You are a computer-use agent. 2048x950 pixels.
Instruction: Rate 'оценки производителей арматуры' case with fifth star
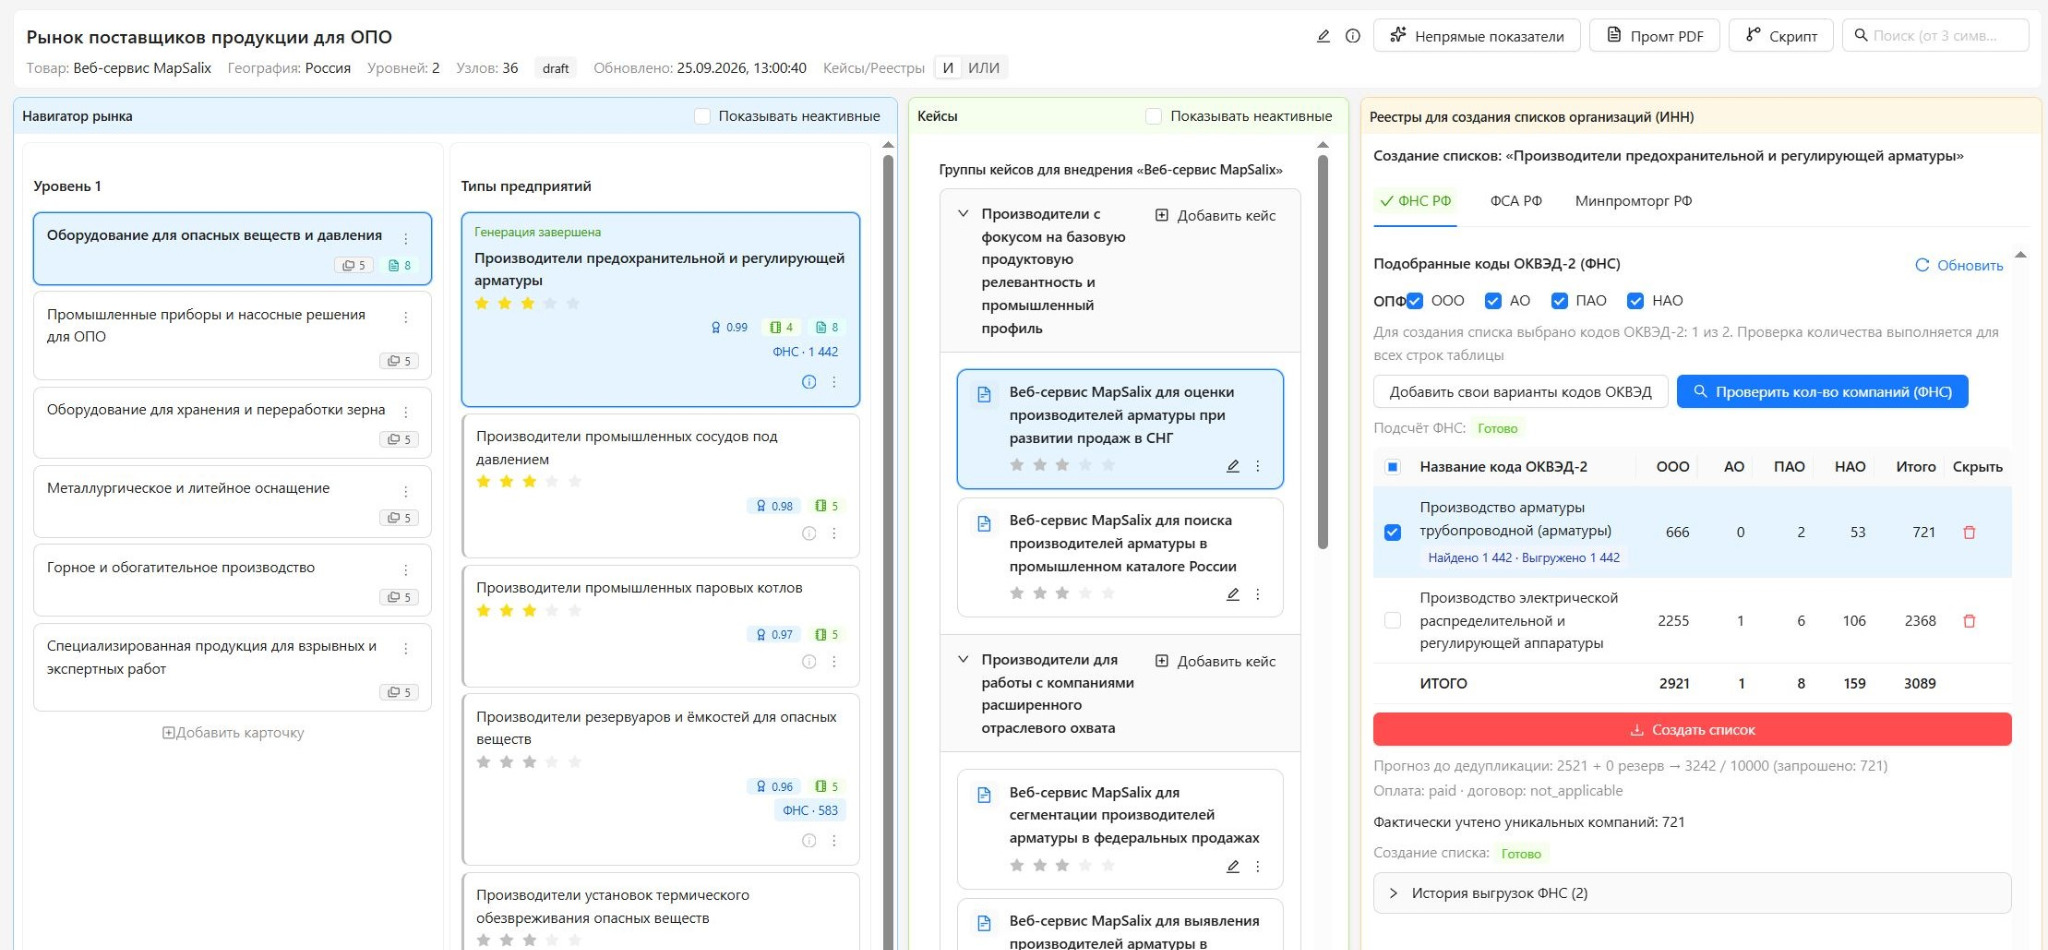(1108, 465)
